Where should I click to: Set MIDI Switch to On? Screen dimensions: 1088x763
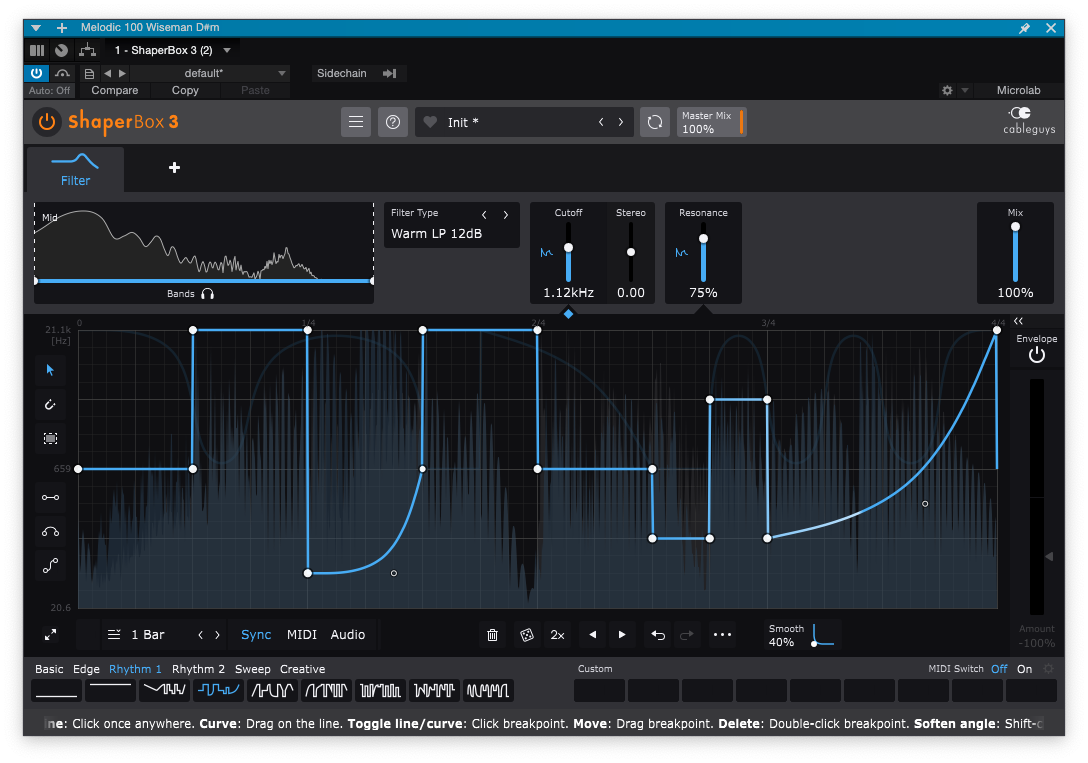pyautogui.click(x=1025, y=669)
